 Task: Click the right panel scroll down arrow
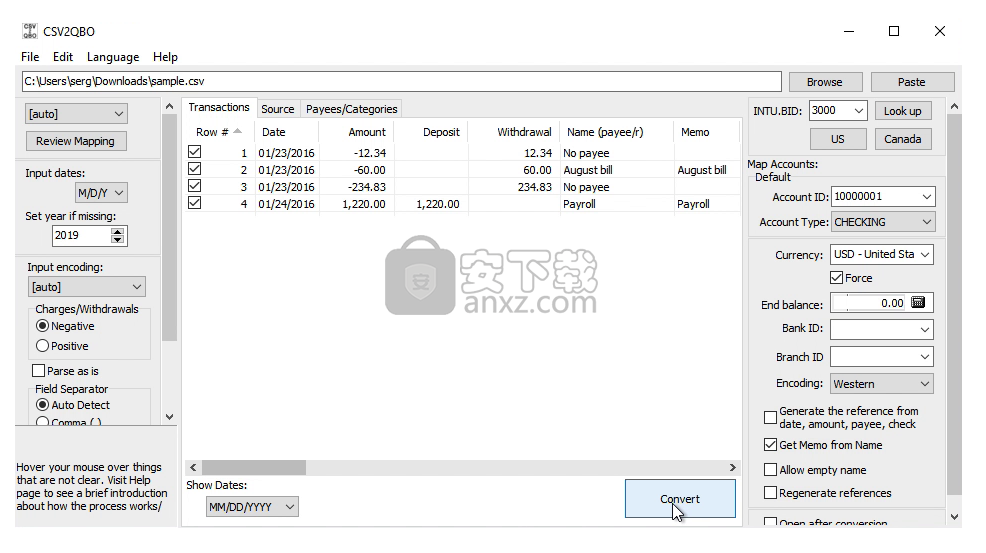click(955, 517)
